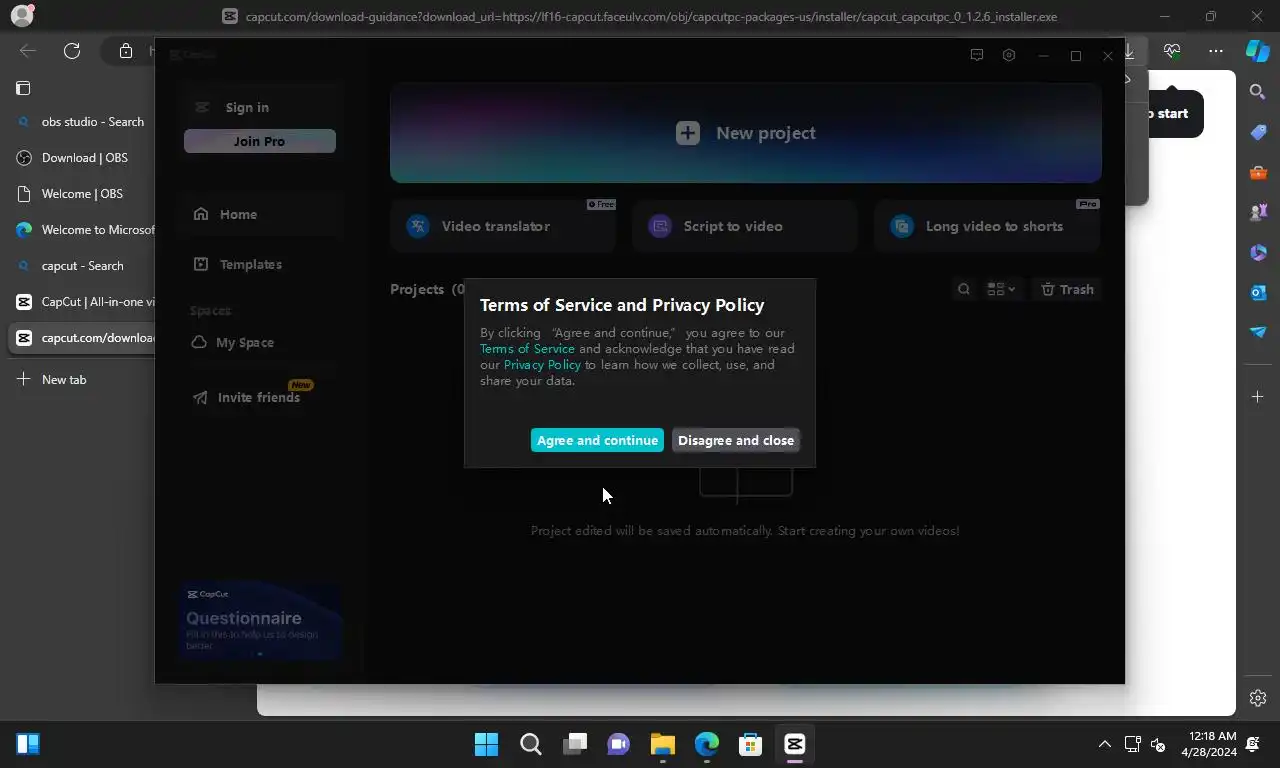Click Edge tab actions menu icon

(x=23, y=88)
